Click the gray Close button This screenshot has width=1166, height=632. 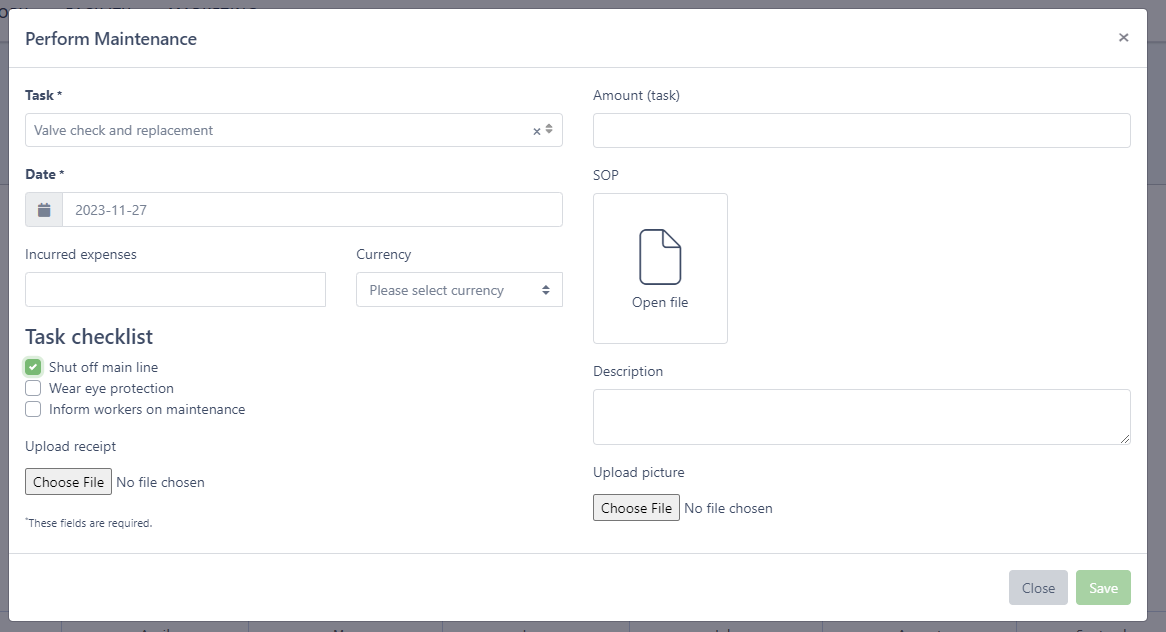[1038, 588]
